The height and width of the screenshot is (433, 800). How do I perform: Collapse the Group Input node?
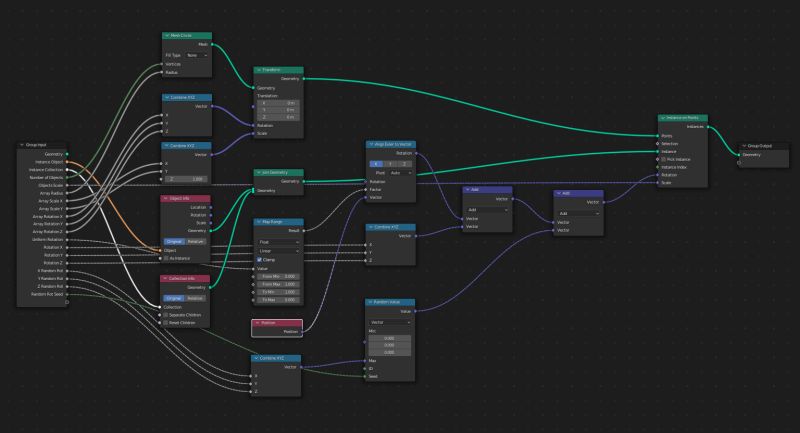22,145
